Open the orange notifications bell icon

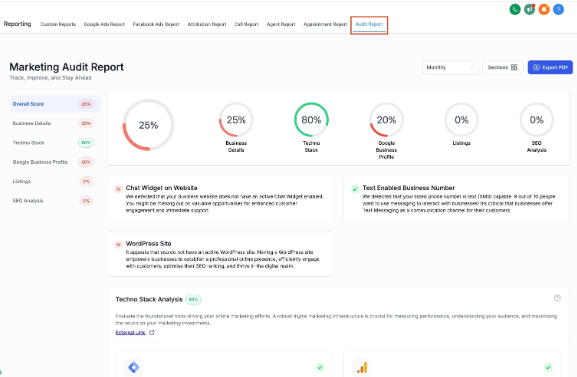(544, 9)
